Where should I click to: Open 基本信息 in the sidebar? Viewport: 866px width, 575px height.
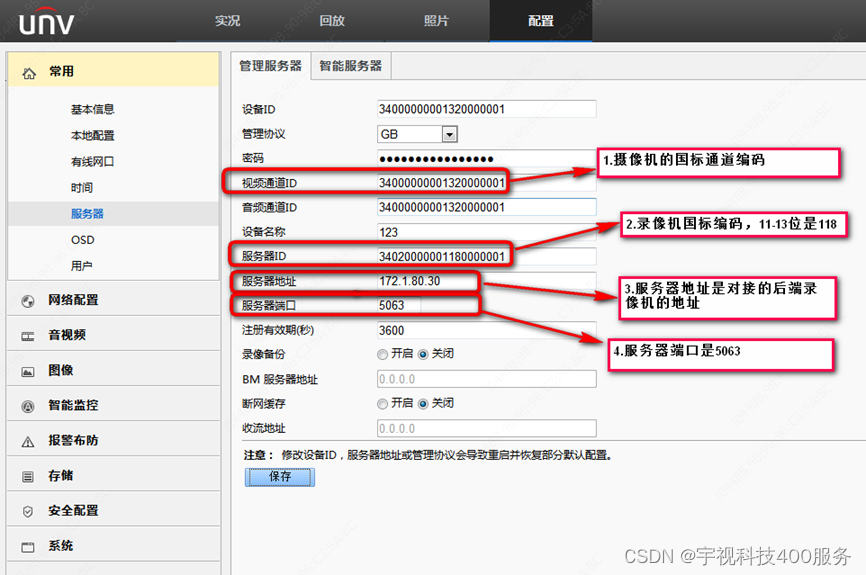[x=93, y=109]
